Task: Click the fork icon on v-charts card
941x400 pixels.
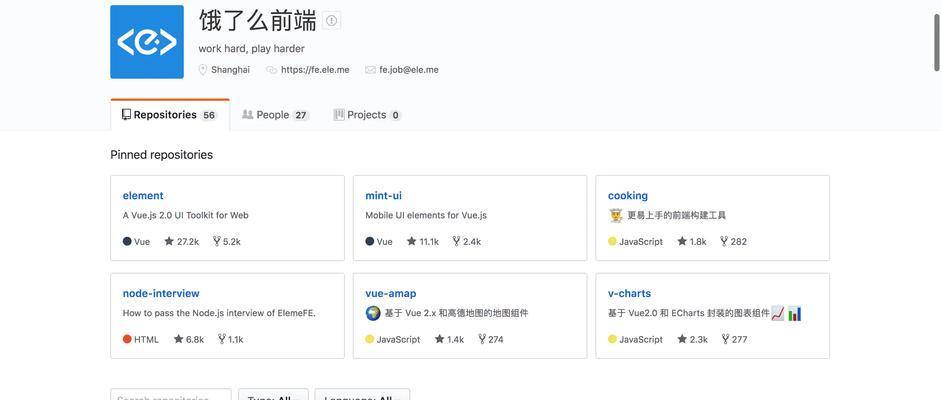Action: click(x=725, y=339)
